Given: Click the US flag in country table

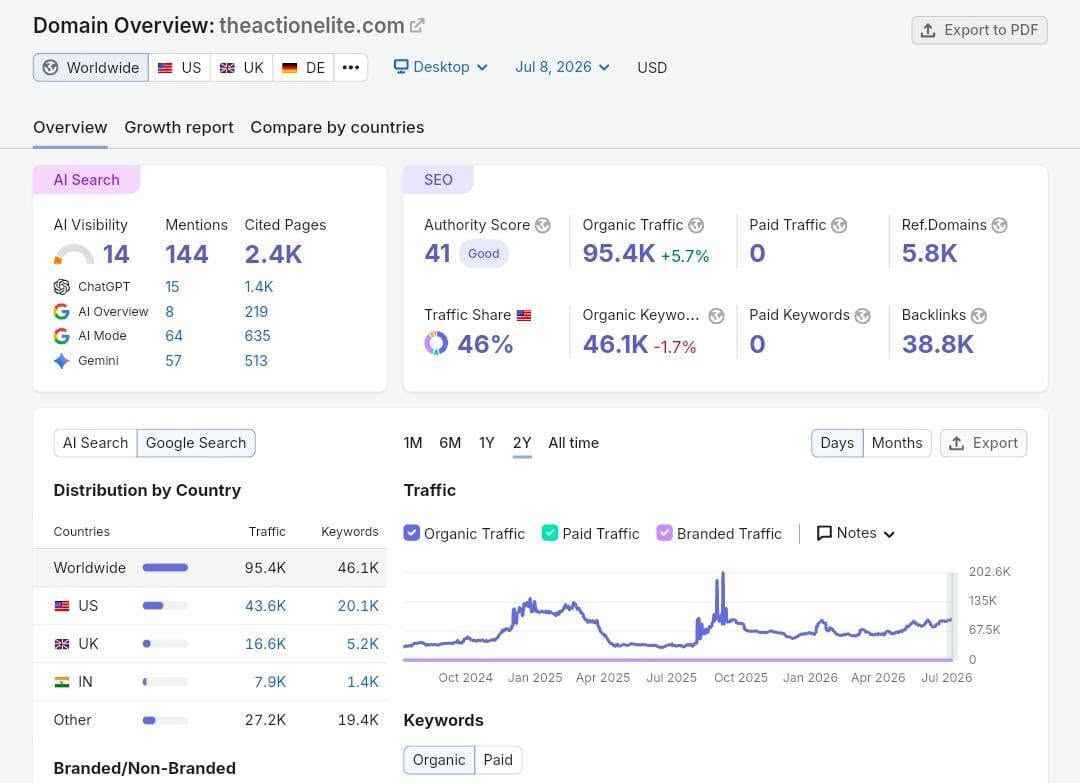Looking at the screenshot, I should [x=62, y=606].
